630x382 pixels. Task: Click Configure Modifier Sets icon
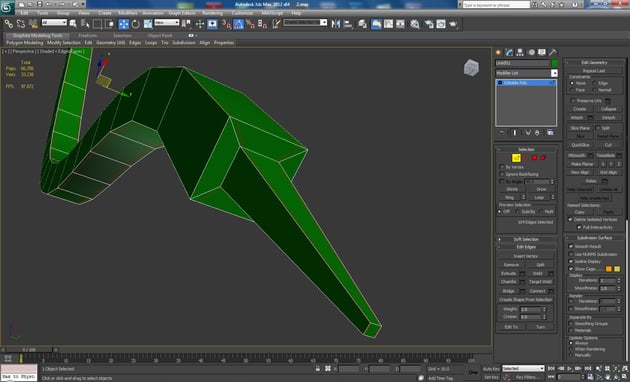tap(550, 133)
